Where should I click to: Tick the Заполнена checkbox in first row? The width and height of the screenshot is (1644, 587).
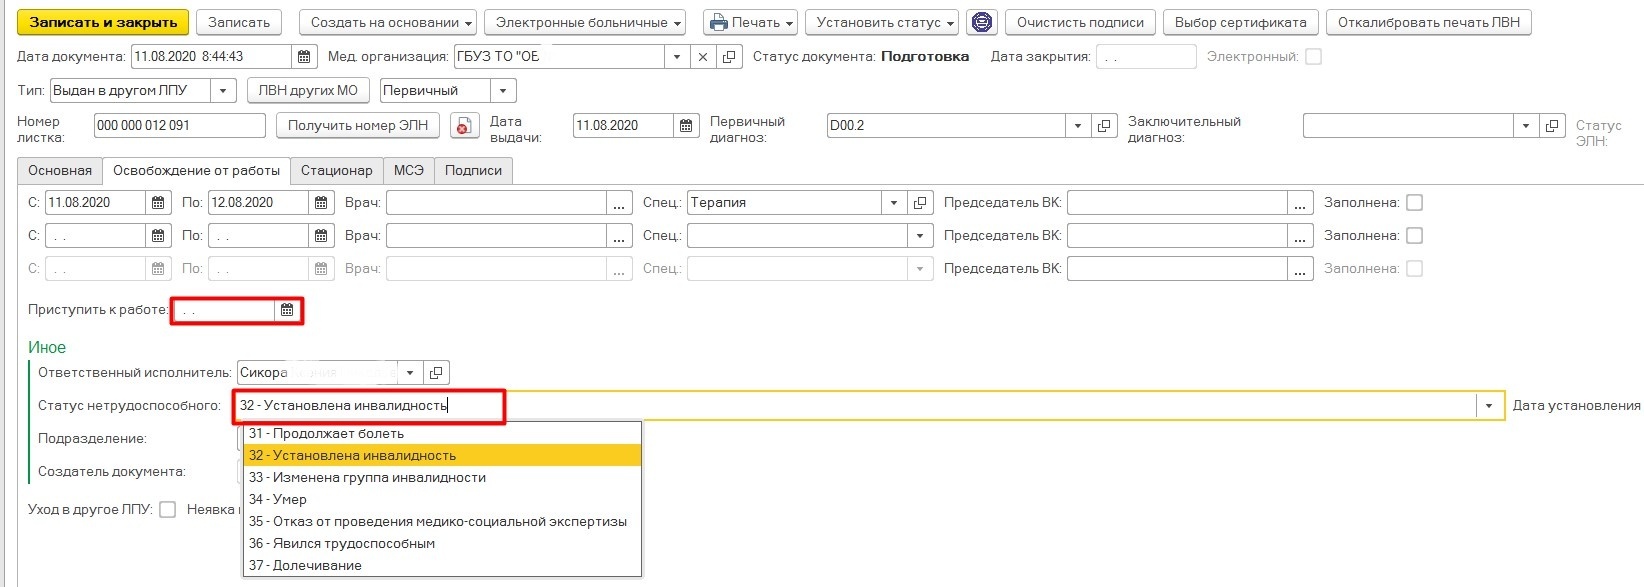[1414, 203]
